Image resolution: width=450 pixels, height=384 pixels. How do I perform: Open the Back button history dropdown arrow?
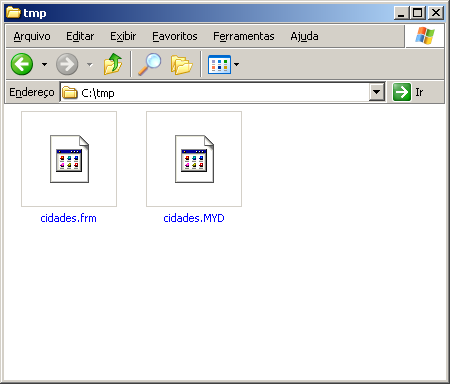44,64
